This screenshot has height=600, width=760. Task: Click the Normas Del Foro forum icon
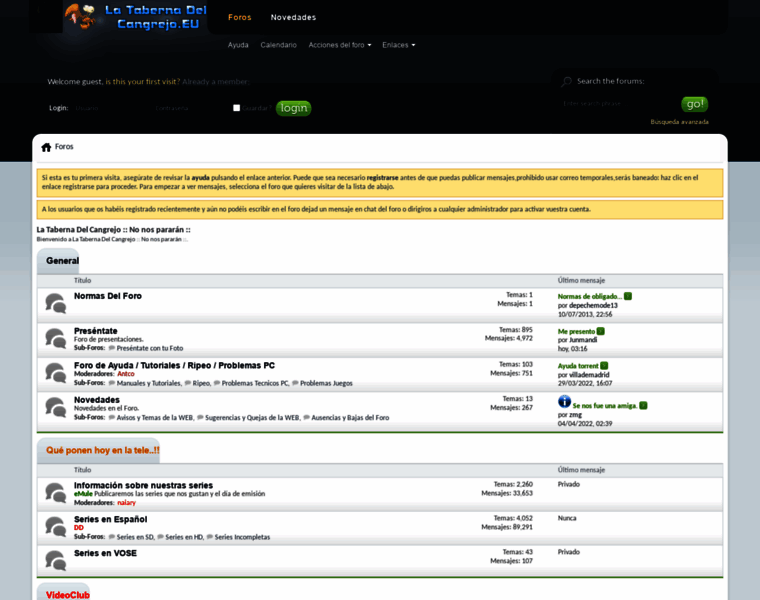pyautogui.click(x=55, y=304)
